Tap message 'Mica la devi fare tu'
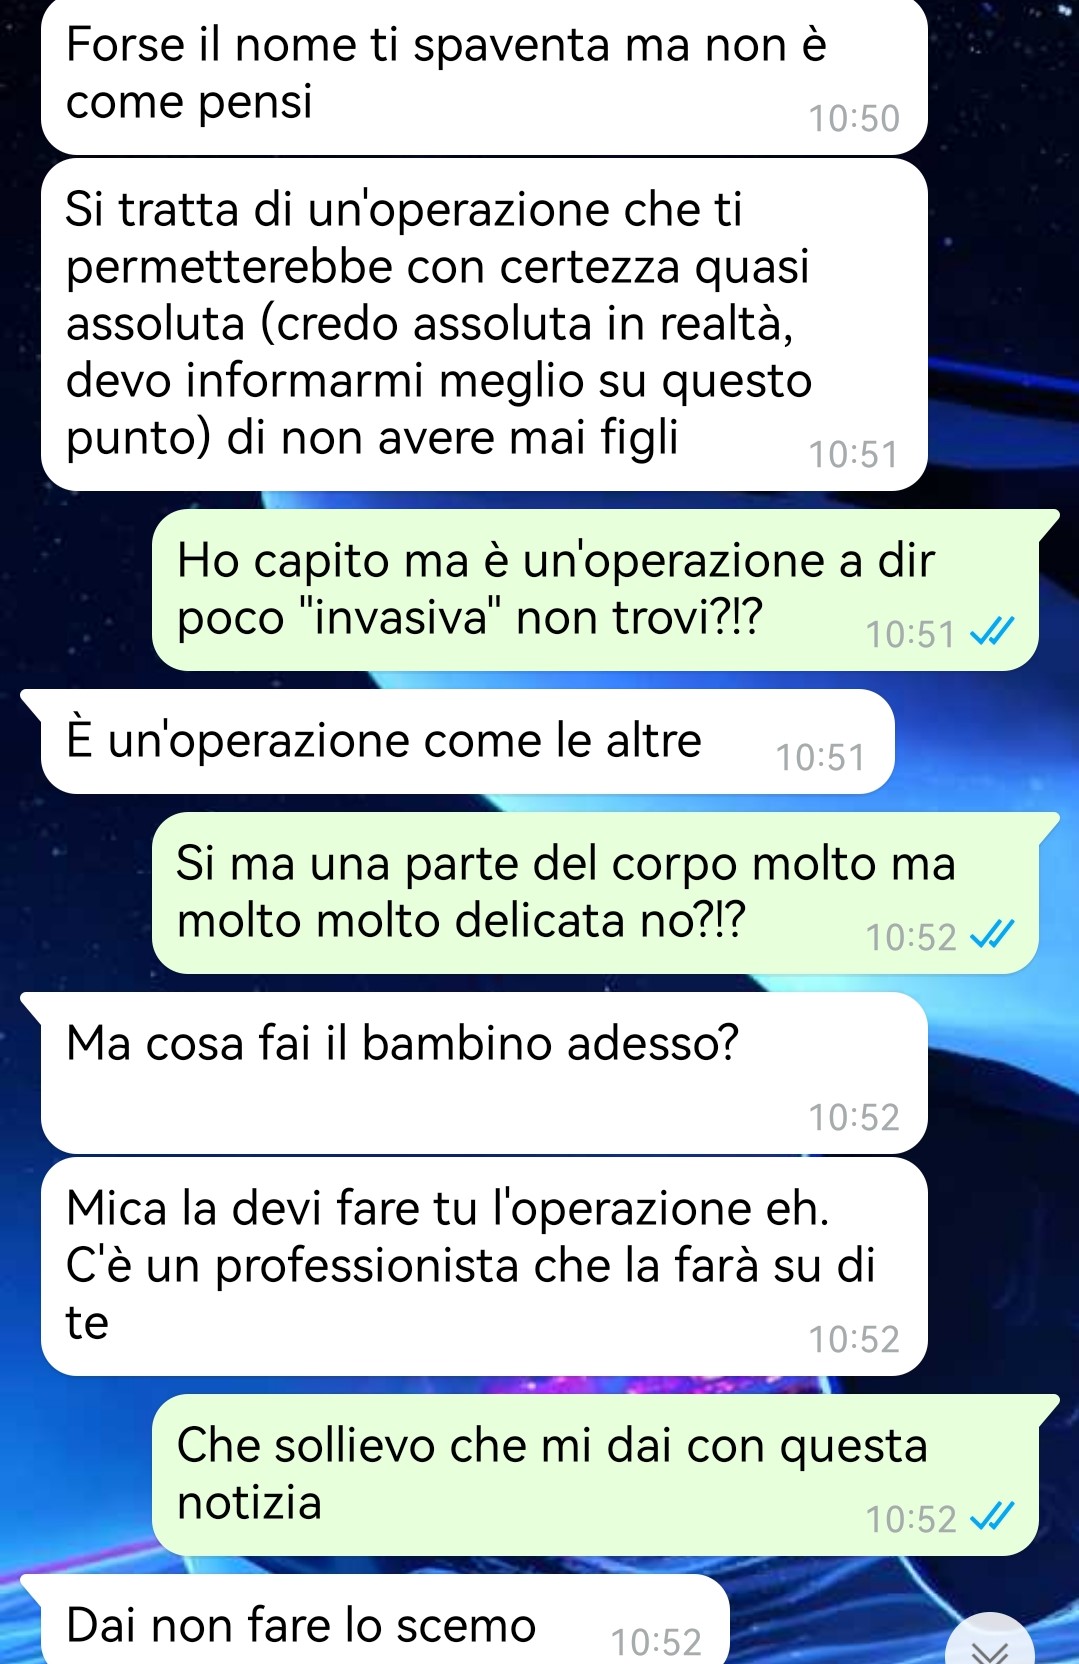Screen dimensions: 1079x1664 coord(484,1267)
